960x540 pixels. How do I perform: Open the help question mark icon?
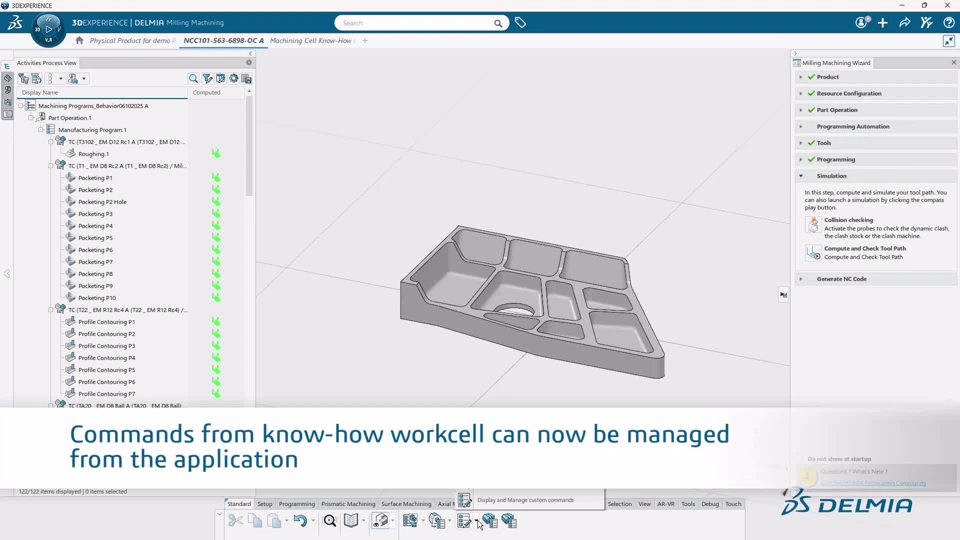coord(948,23)
